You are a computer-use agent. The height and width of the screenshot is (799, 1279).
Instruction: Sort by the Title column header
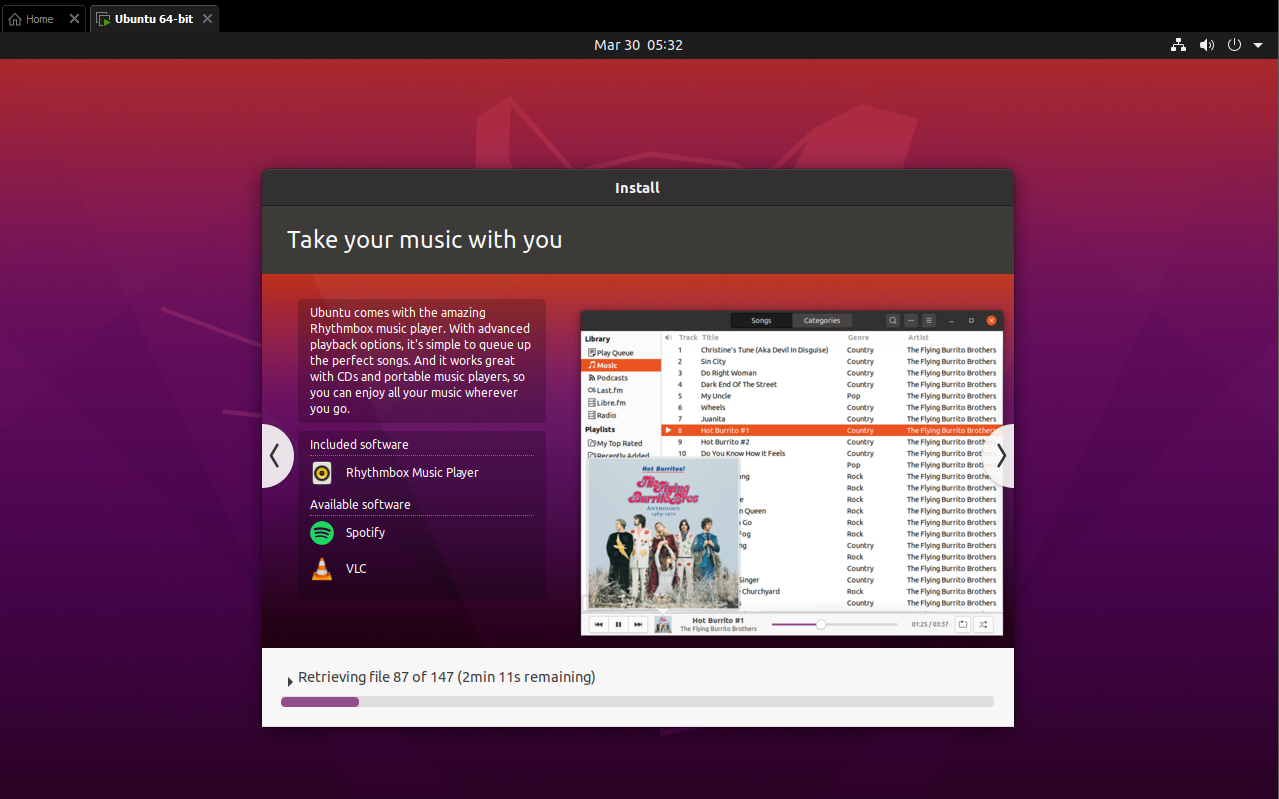[710, 338]
